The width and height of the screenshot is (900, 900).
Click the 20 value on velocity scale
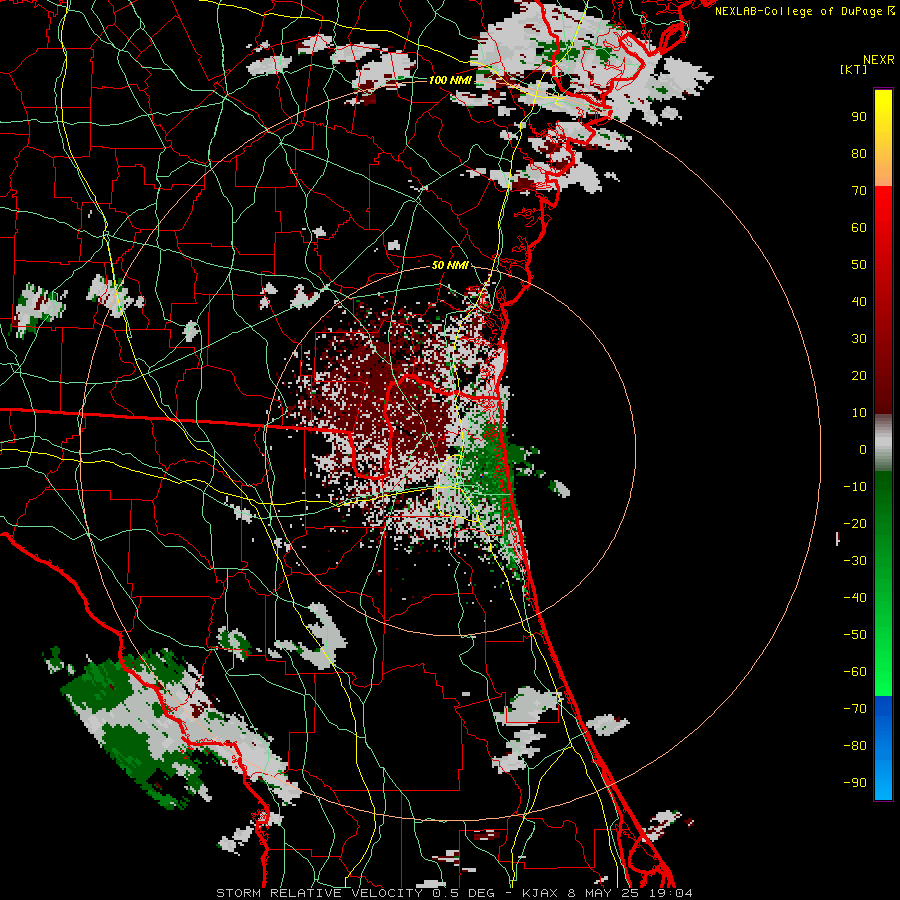point(859,376)
